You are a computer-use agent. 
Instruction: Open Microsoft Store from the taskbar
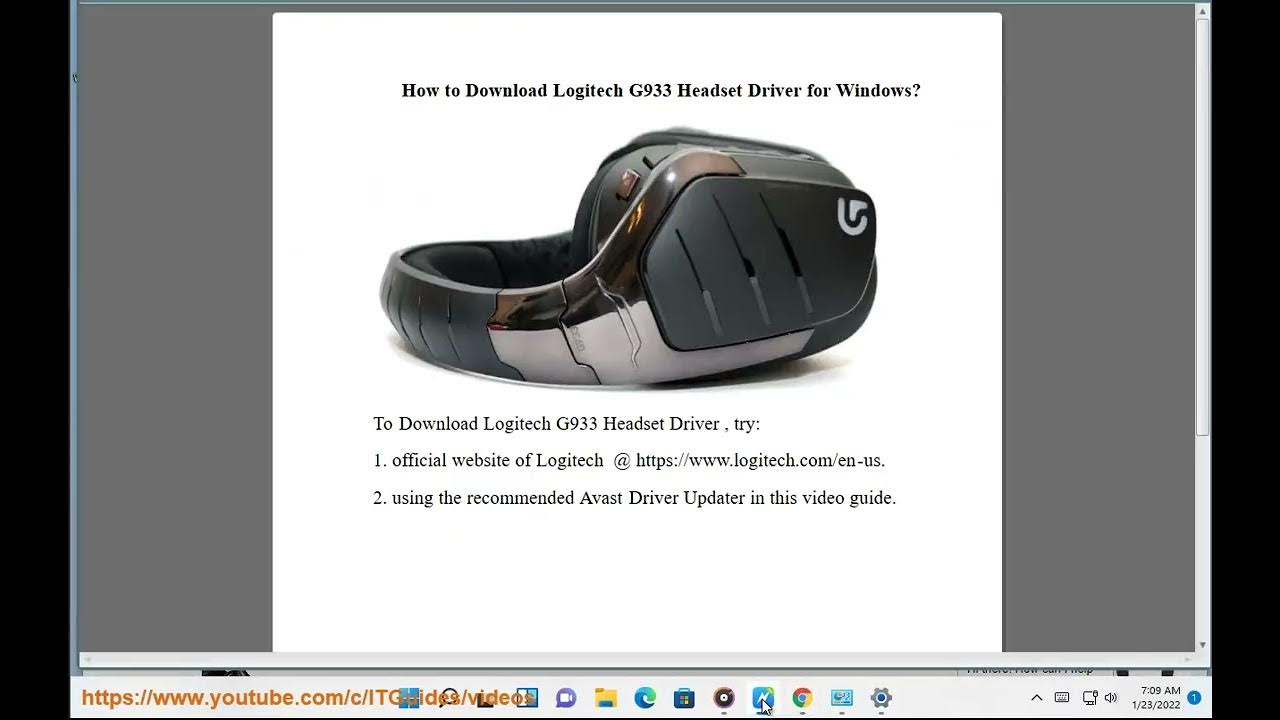pyautogui.click(x=684, y=698)
